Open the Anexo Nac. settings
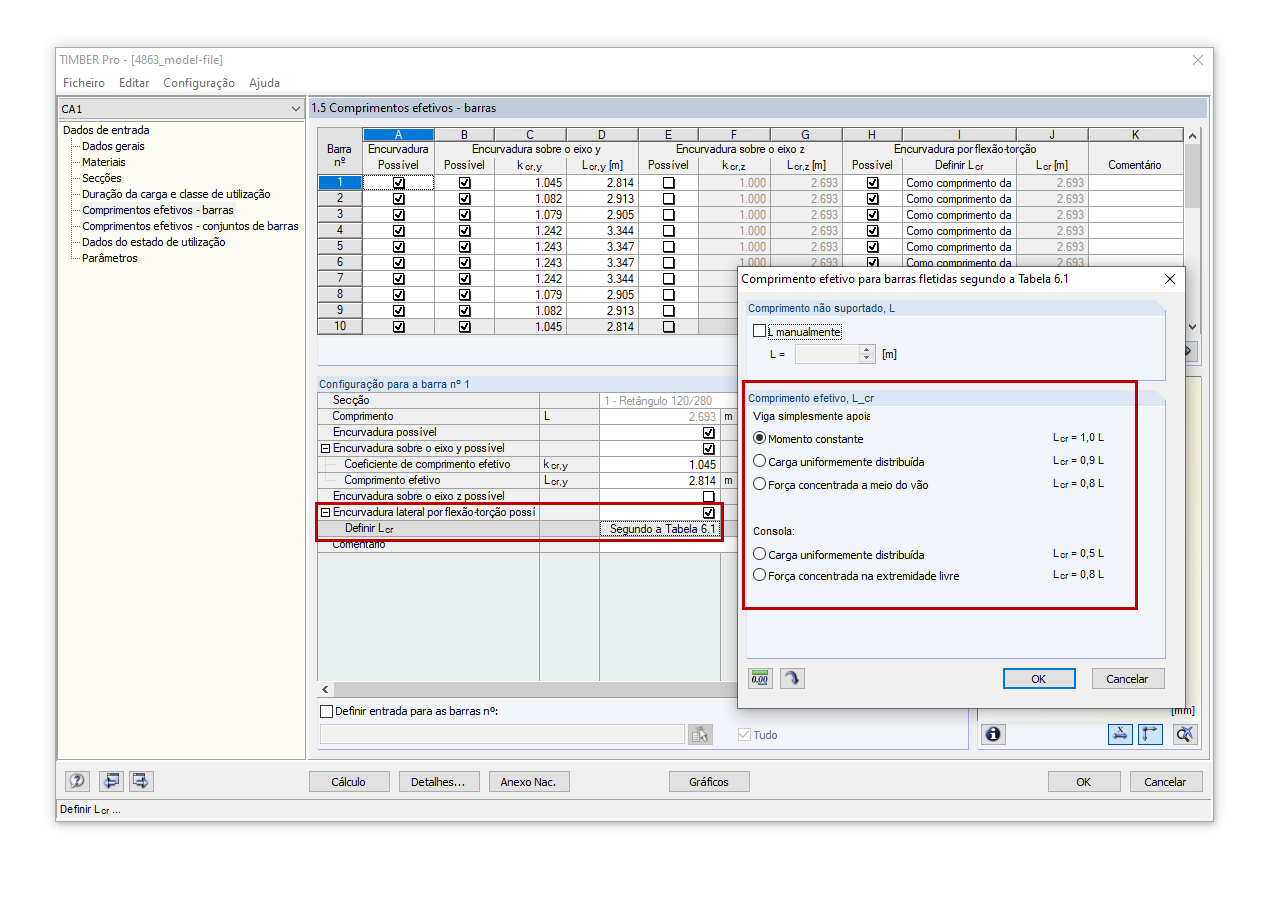 (528, 782)
